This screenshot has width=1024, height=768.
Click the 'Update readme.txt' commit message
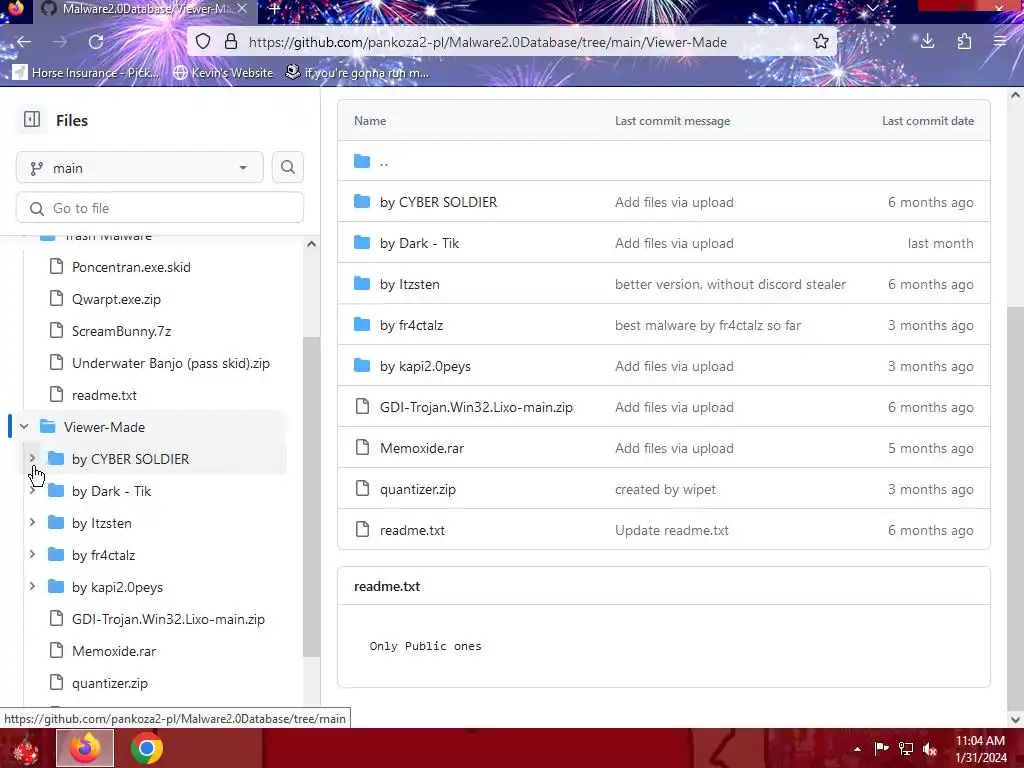[x=671, y=530]
